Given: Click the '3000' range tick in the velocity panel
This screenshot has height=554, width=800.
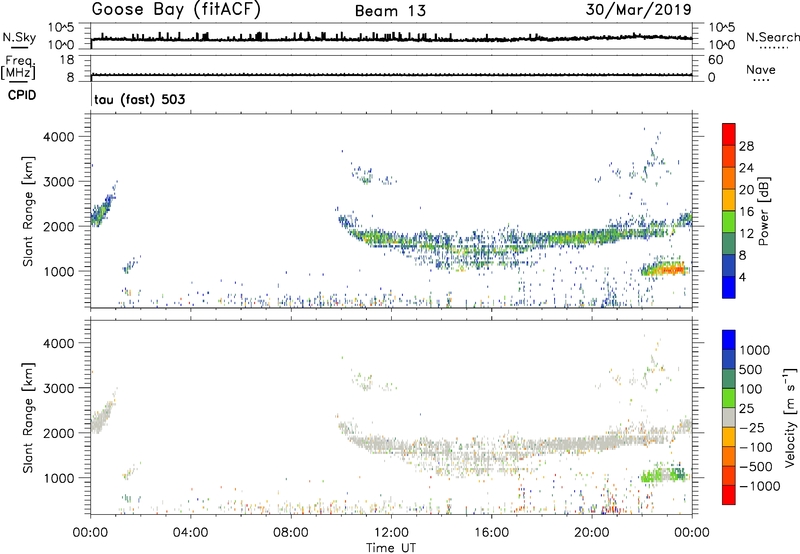Looking at the screenshot, I should tap(59, 388).
